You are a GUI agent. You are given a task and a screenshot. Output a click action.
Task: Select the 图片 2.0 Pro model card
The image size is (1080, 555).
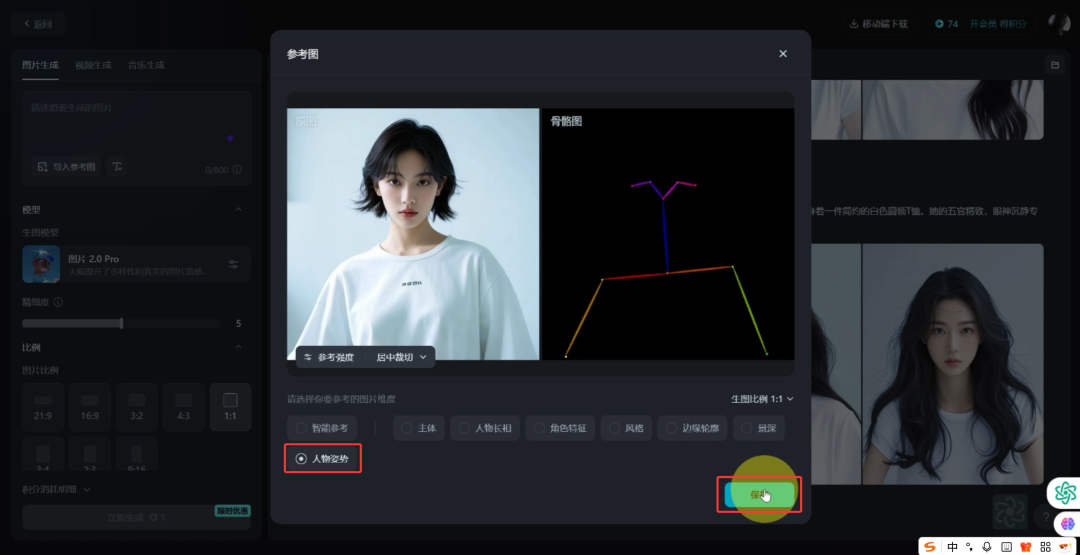136,264
